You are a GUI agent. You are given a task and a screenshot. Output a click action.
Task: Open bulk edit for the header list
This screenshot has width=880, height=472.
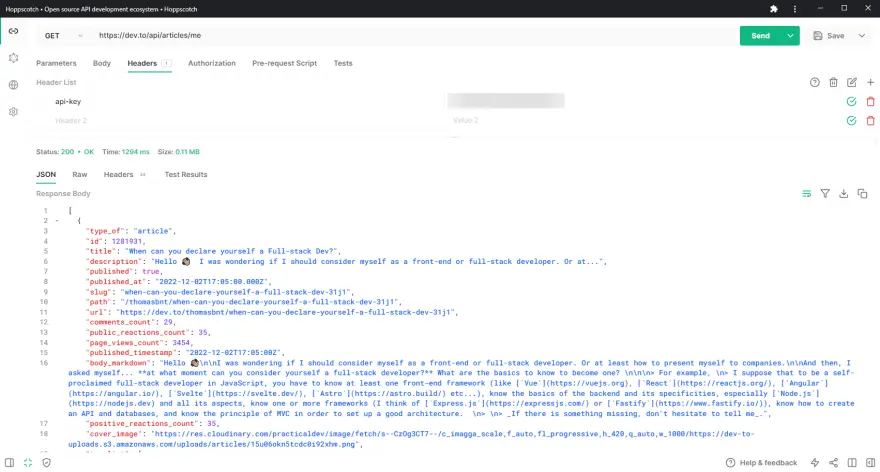click(x=852, y=82)
